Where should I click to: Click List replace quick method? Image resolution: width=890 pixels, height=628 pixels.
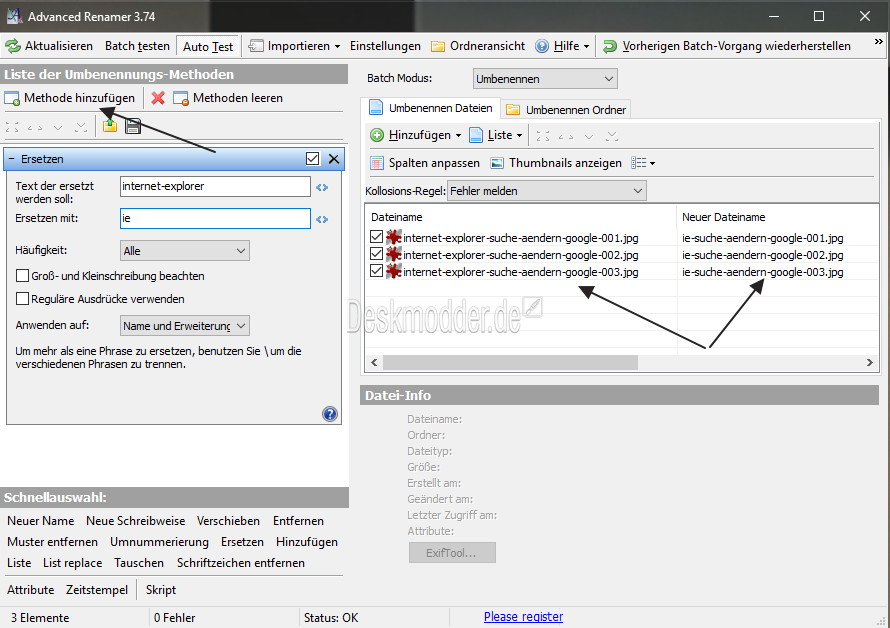[x=73, y=563]
